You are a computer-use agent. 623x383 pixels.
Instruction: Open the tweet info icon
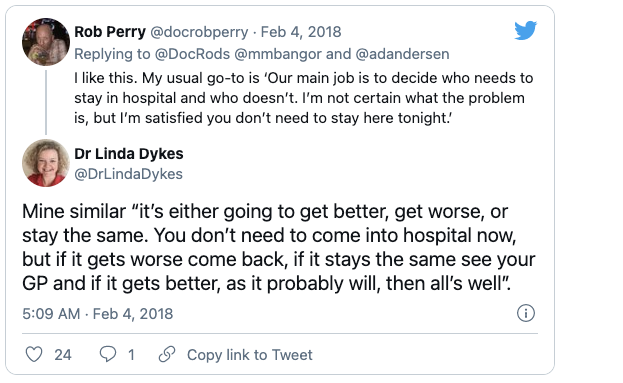pos(526,313)
